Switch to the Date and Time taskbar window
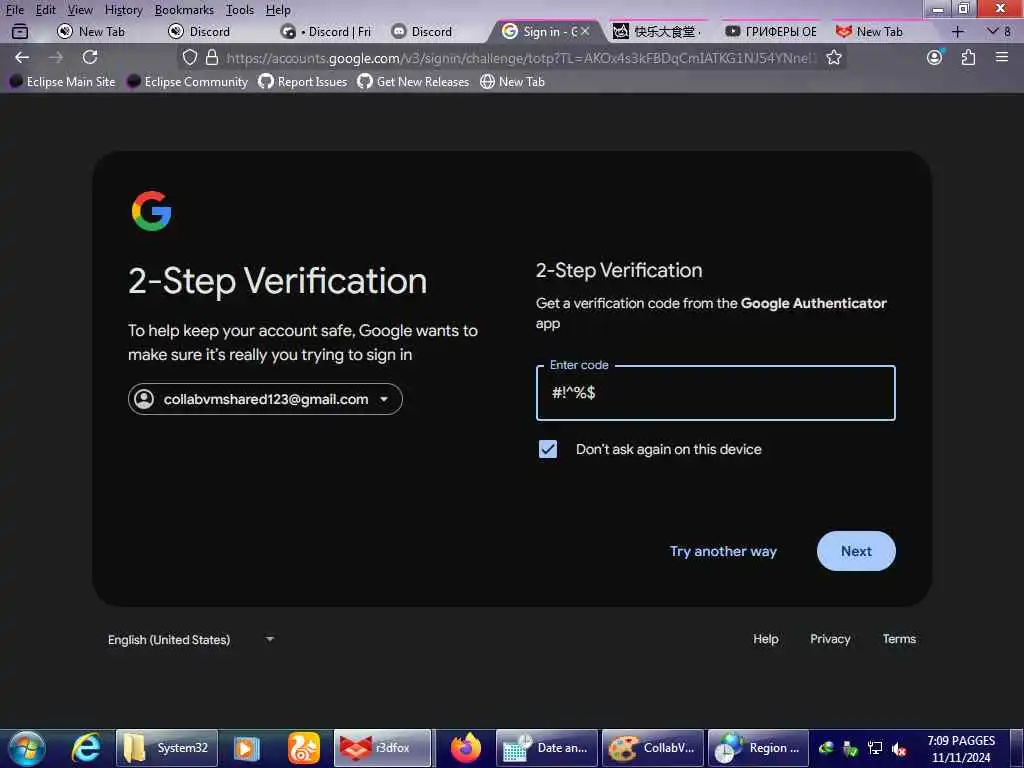 point(547,748)
